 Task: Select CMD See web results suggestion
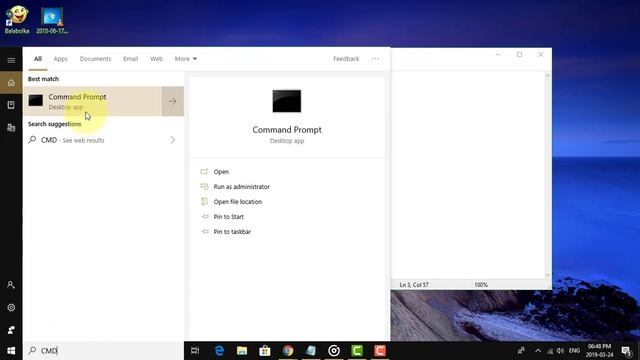[x=103, y=140]
